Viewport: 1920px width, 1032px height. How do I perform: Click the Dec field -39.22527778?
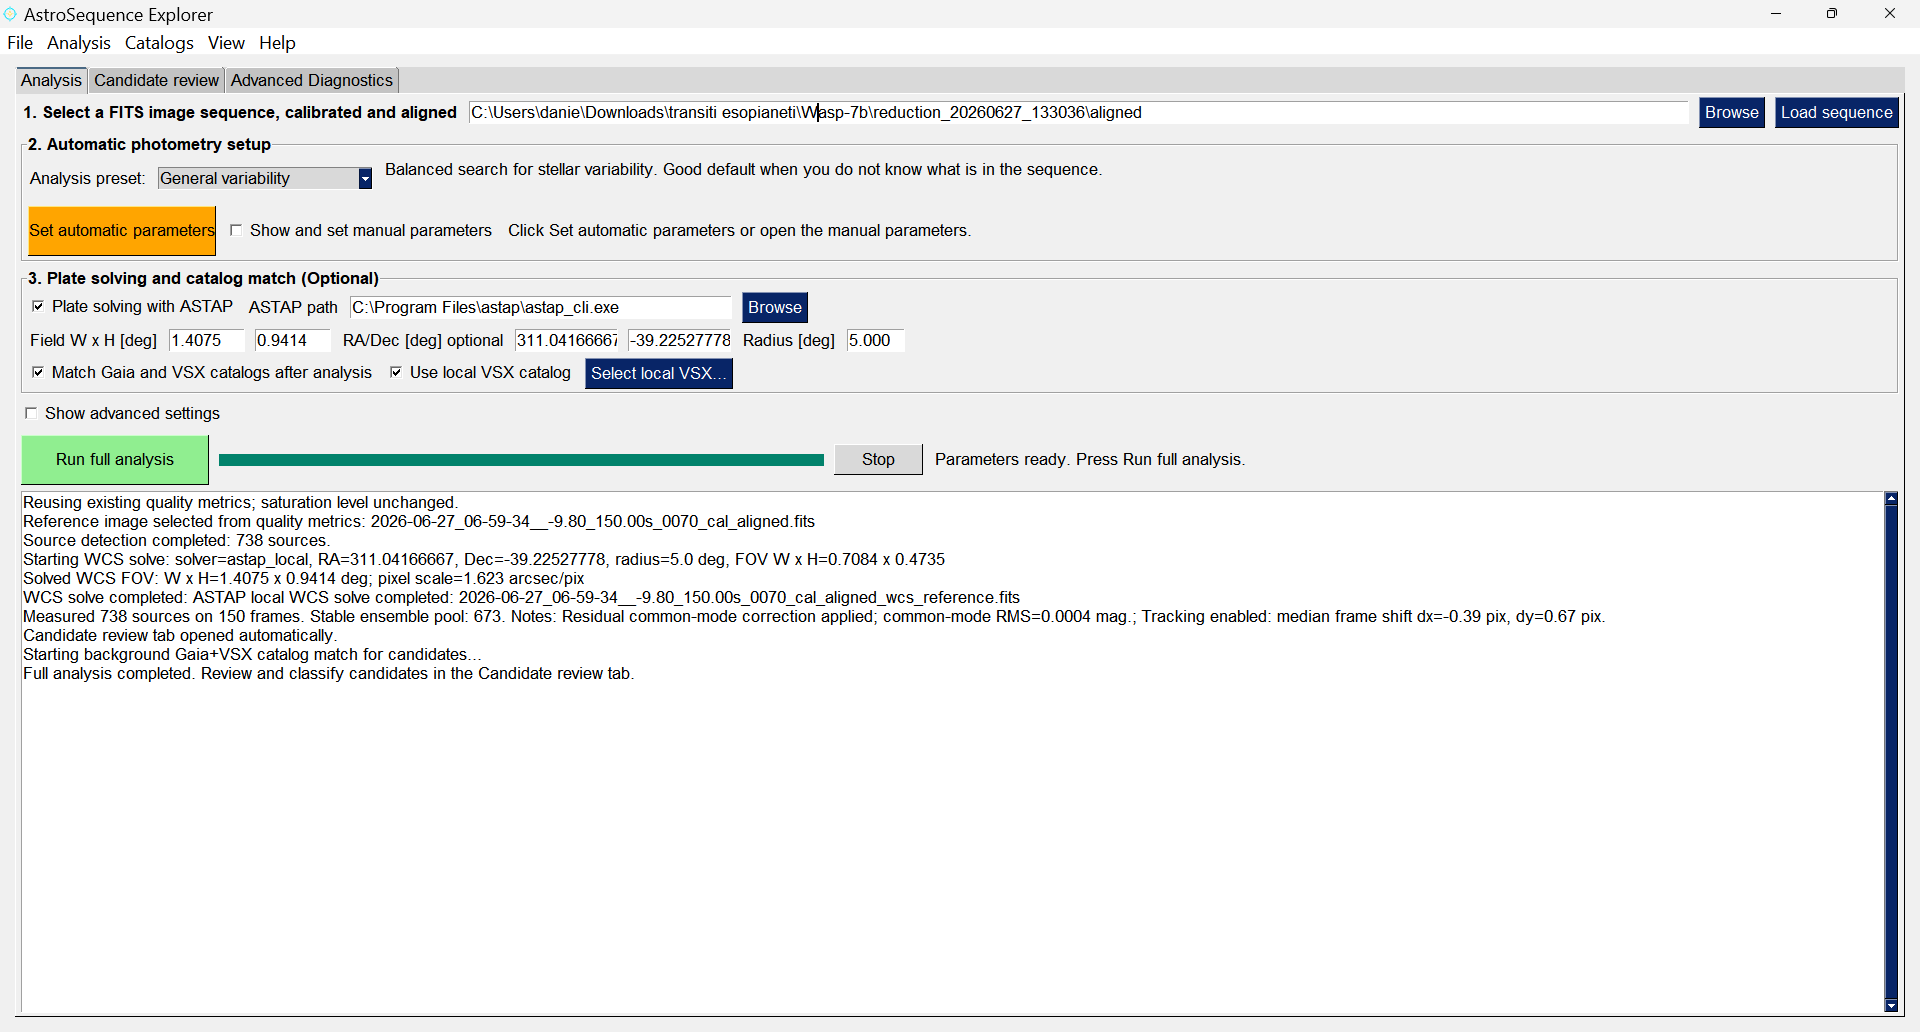[680, 340]
